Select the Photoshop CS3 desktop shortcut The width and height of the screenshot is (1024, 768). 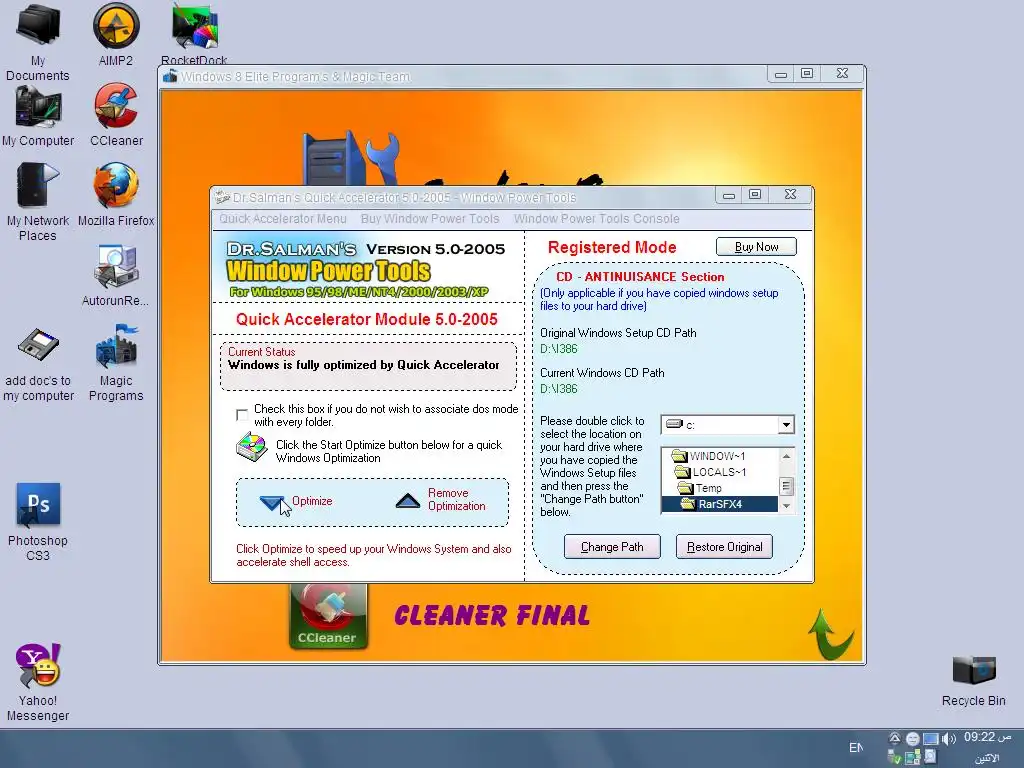click(38, 522)
